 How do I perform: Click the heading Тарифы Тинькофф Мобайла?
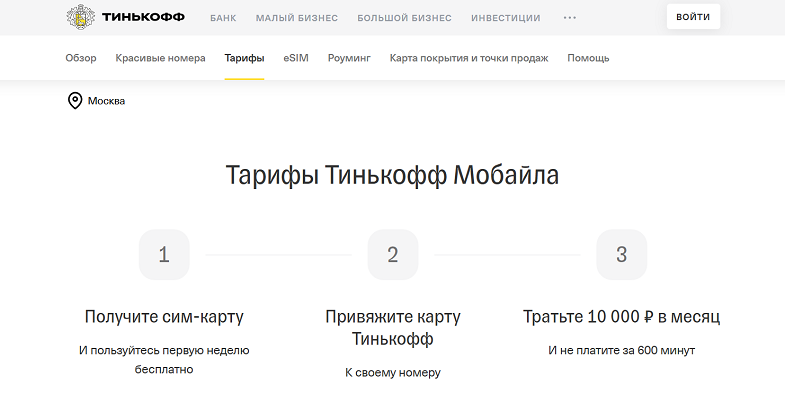click(x=392, y=176)
